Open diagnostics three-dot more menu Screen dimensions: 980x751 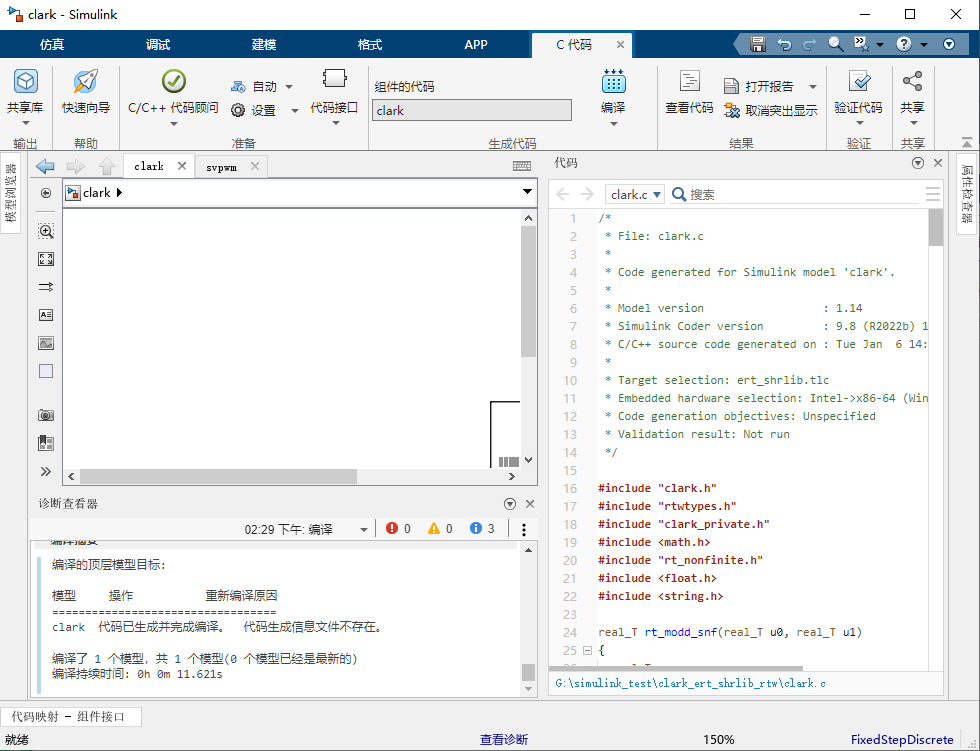[x=524, y=529]
